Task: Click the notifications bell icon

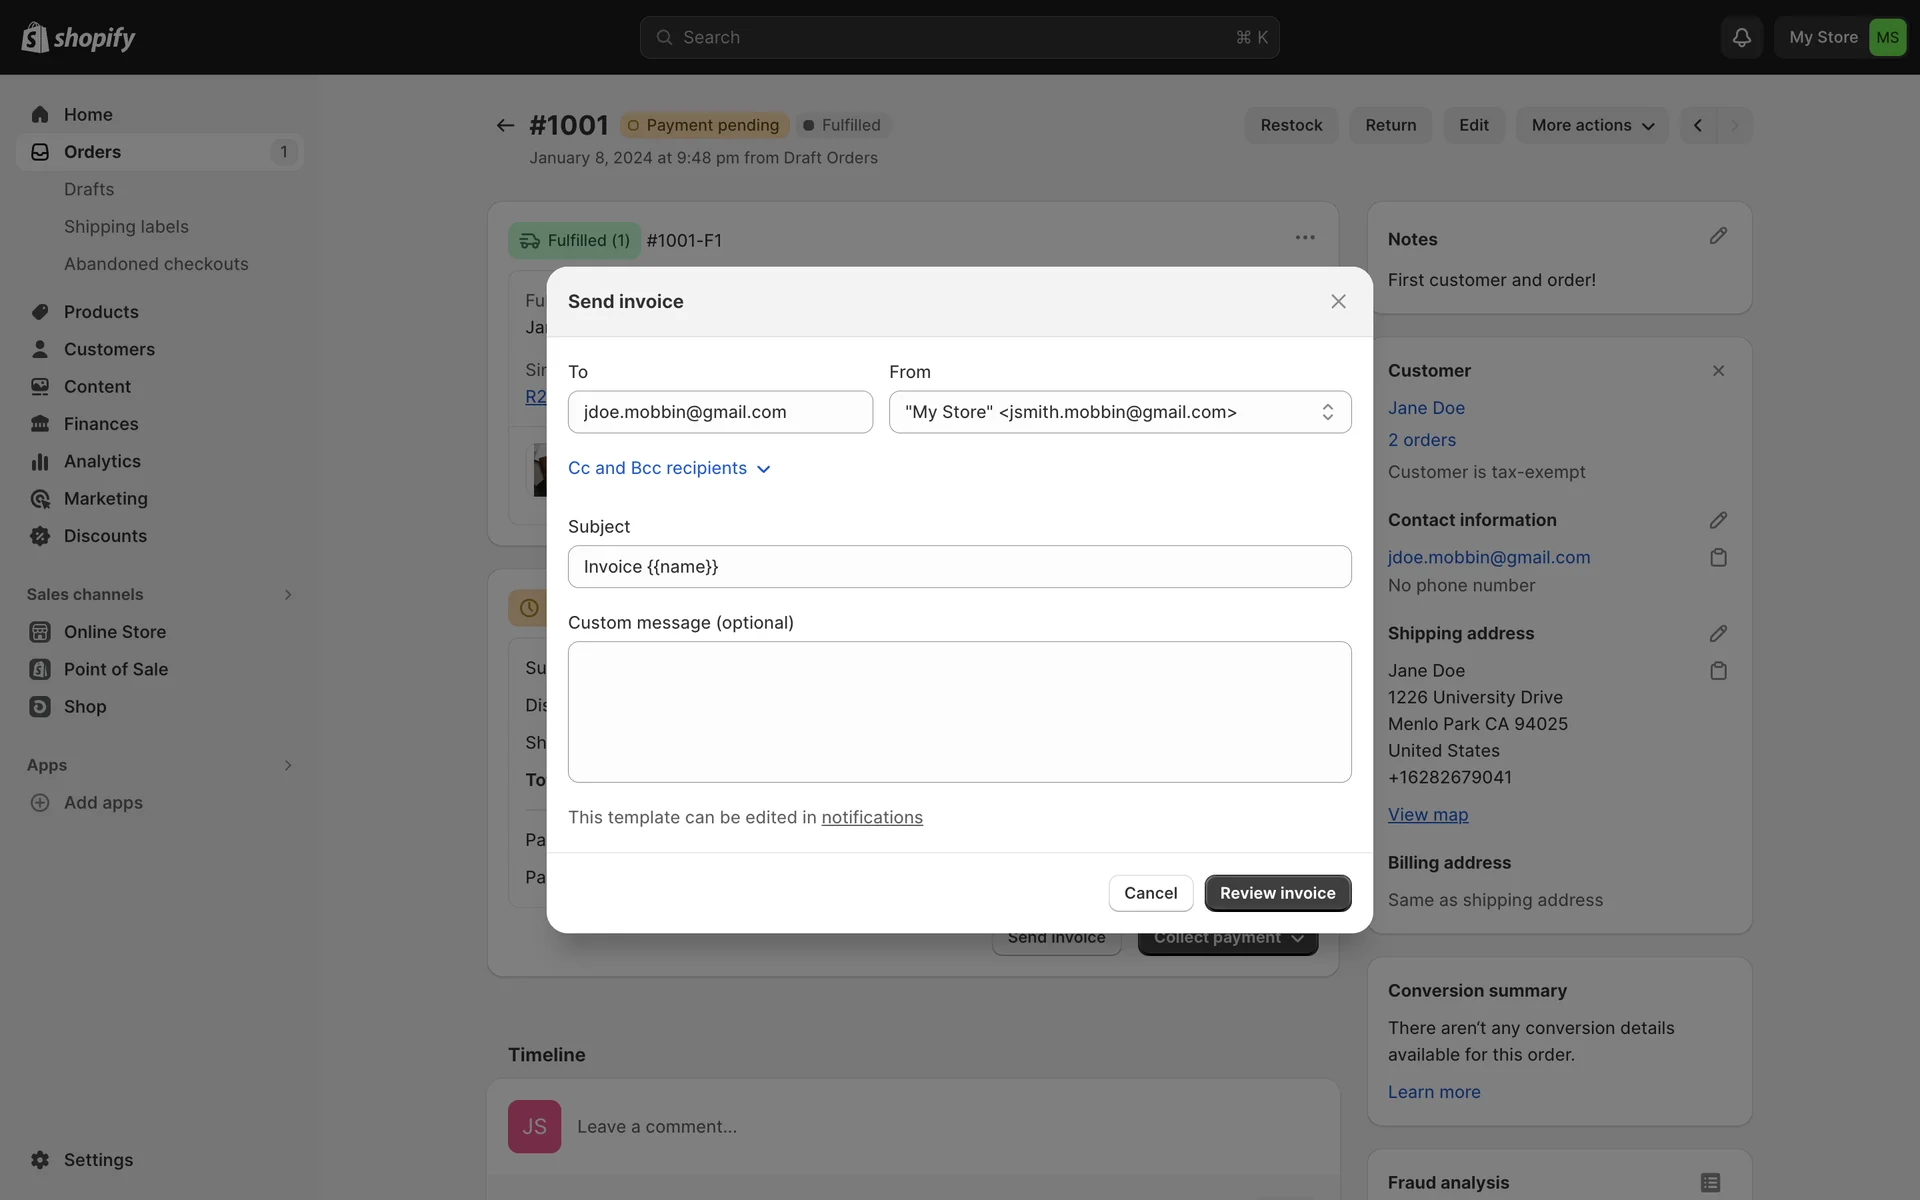Action: [1741, 37]
